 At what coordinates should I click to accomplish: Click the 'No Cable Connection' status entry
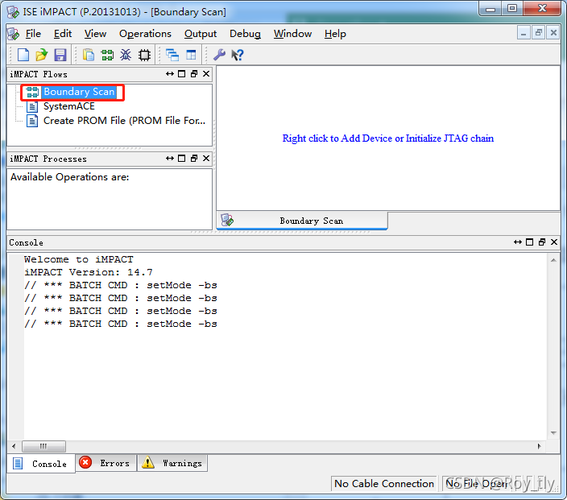coord(384,484)
